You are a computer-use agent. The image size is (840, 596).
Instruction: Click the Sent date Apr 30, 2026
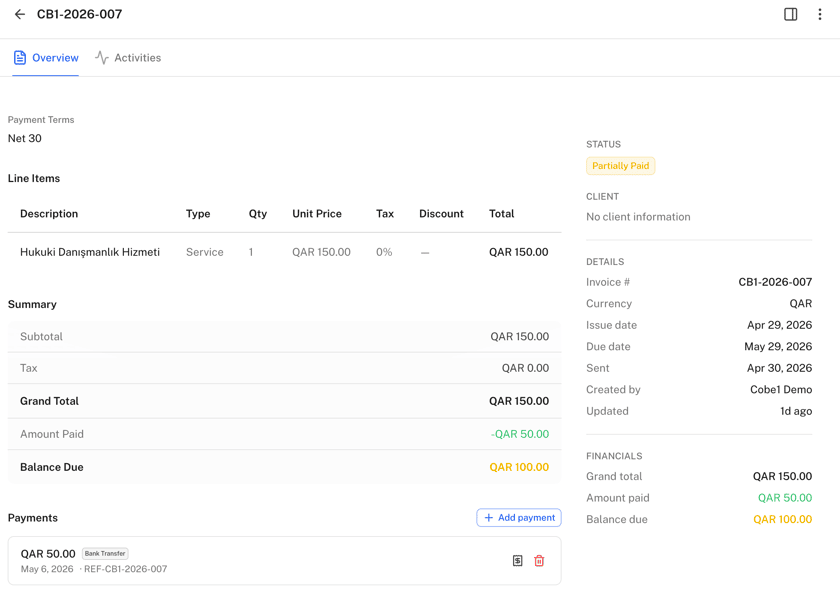pyautogui.click(x=779, y=368)
